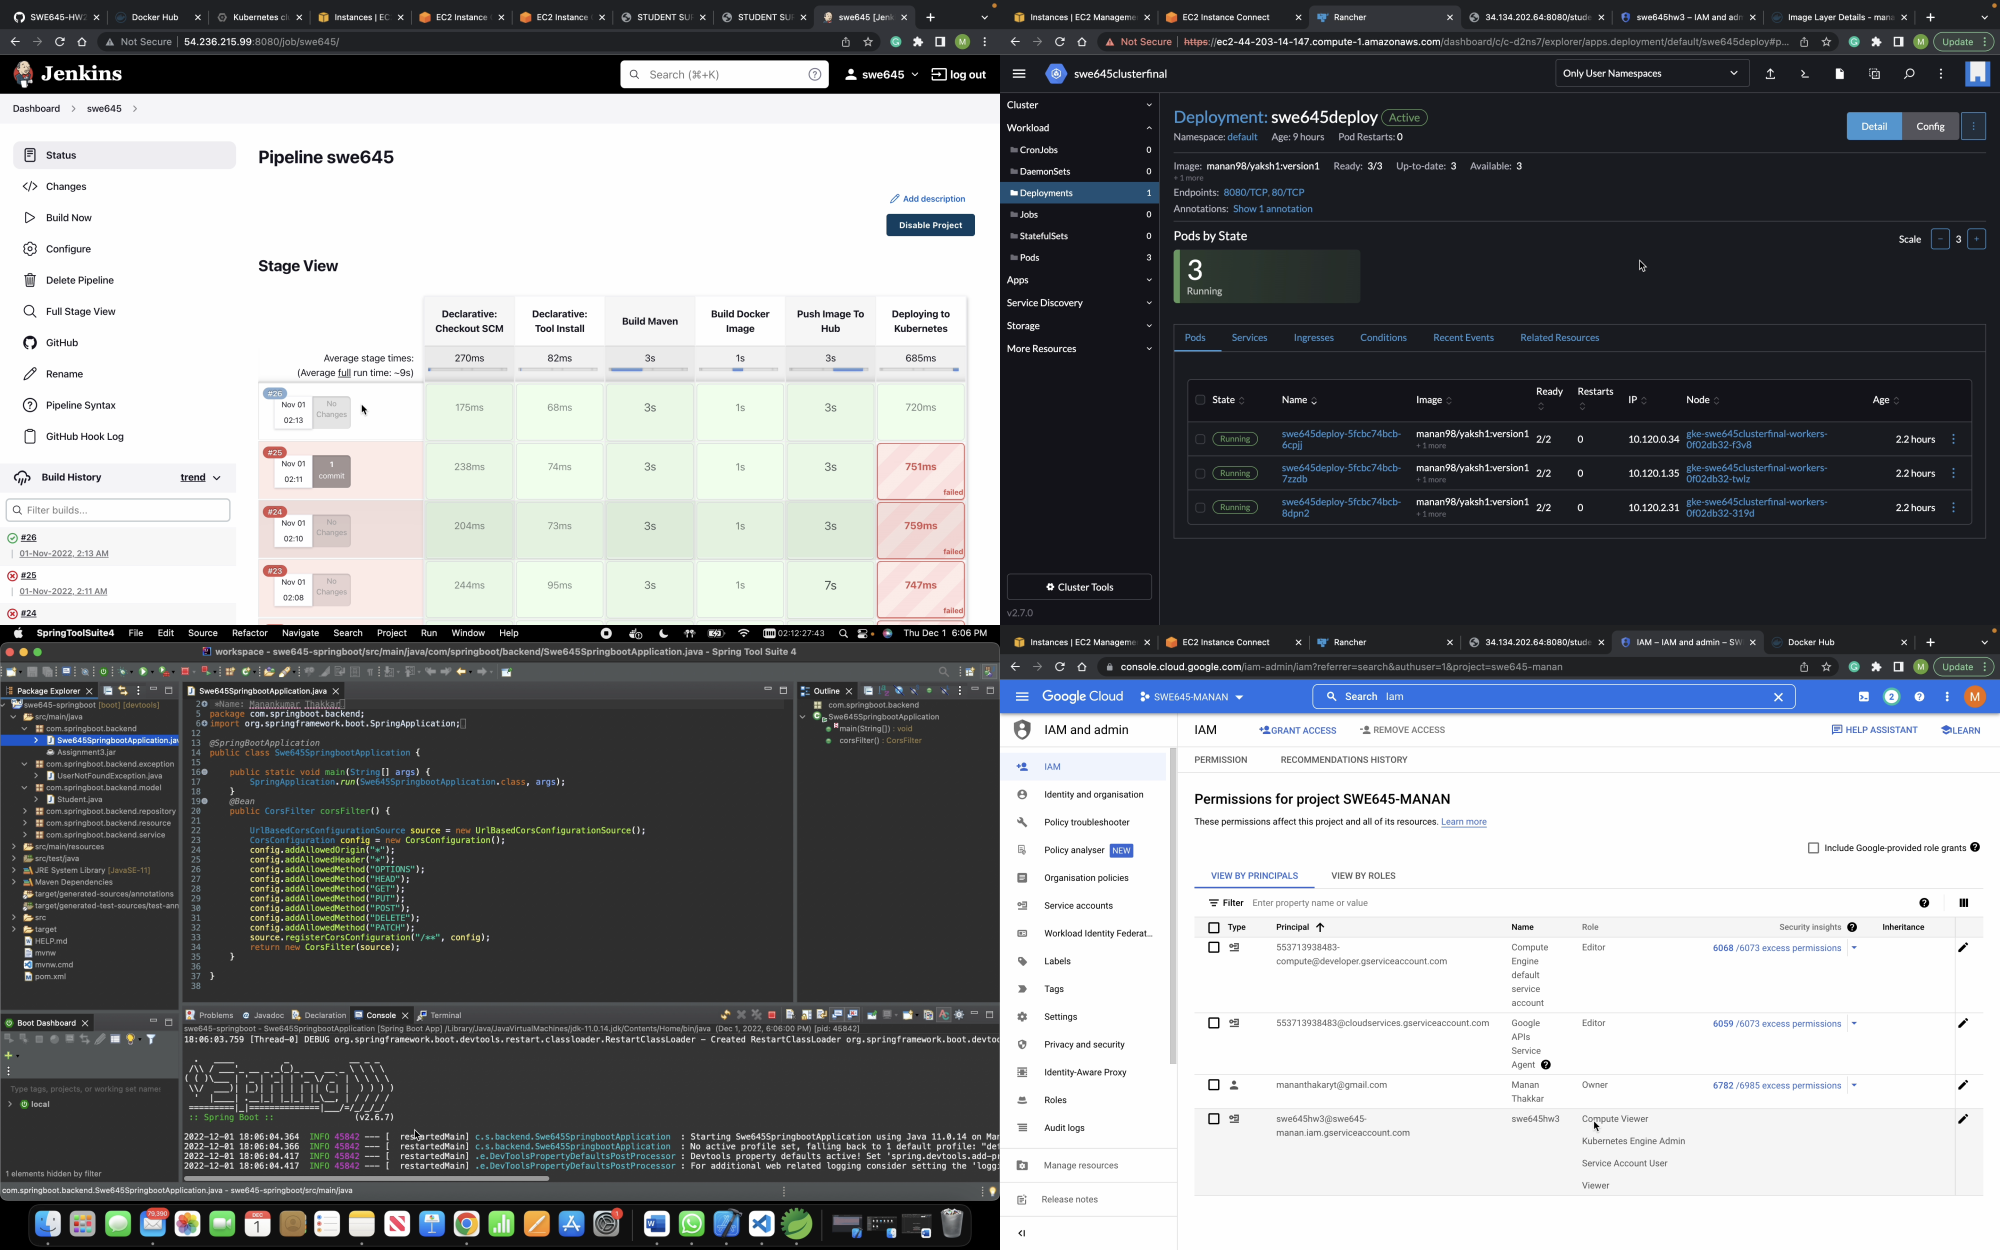The width and height of the screenshot is (2000, 1250).
Task: Click Disable Project button
Action: click(x=930, y=225)
